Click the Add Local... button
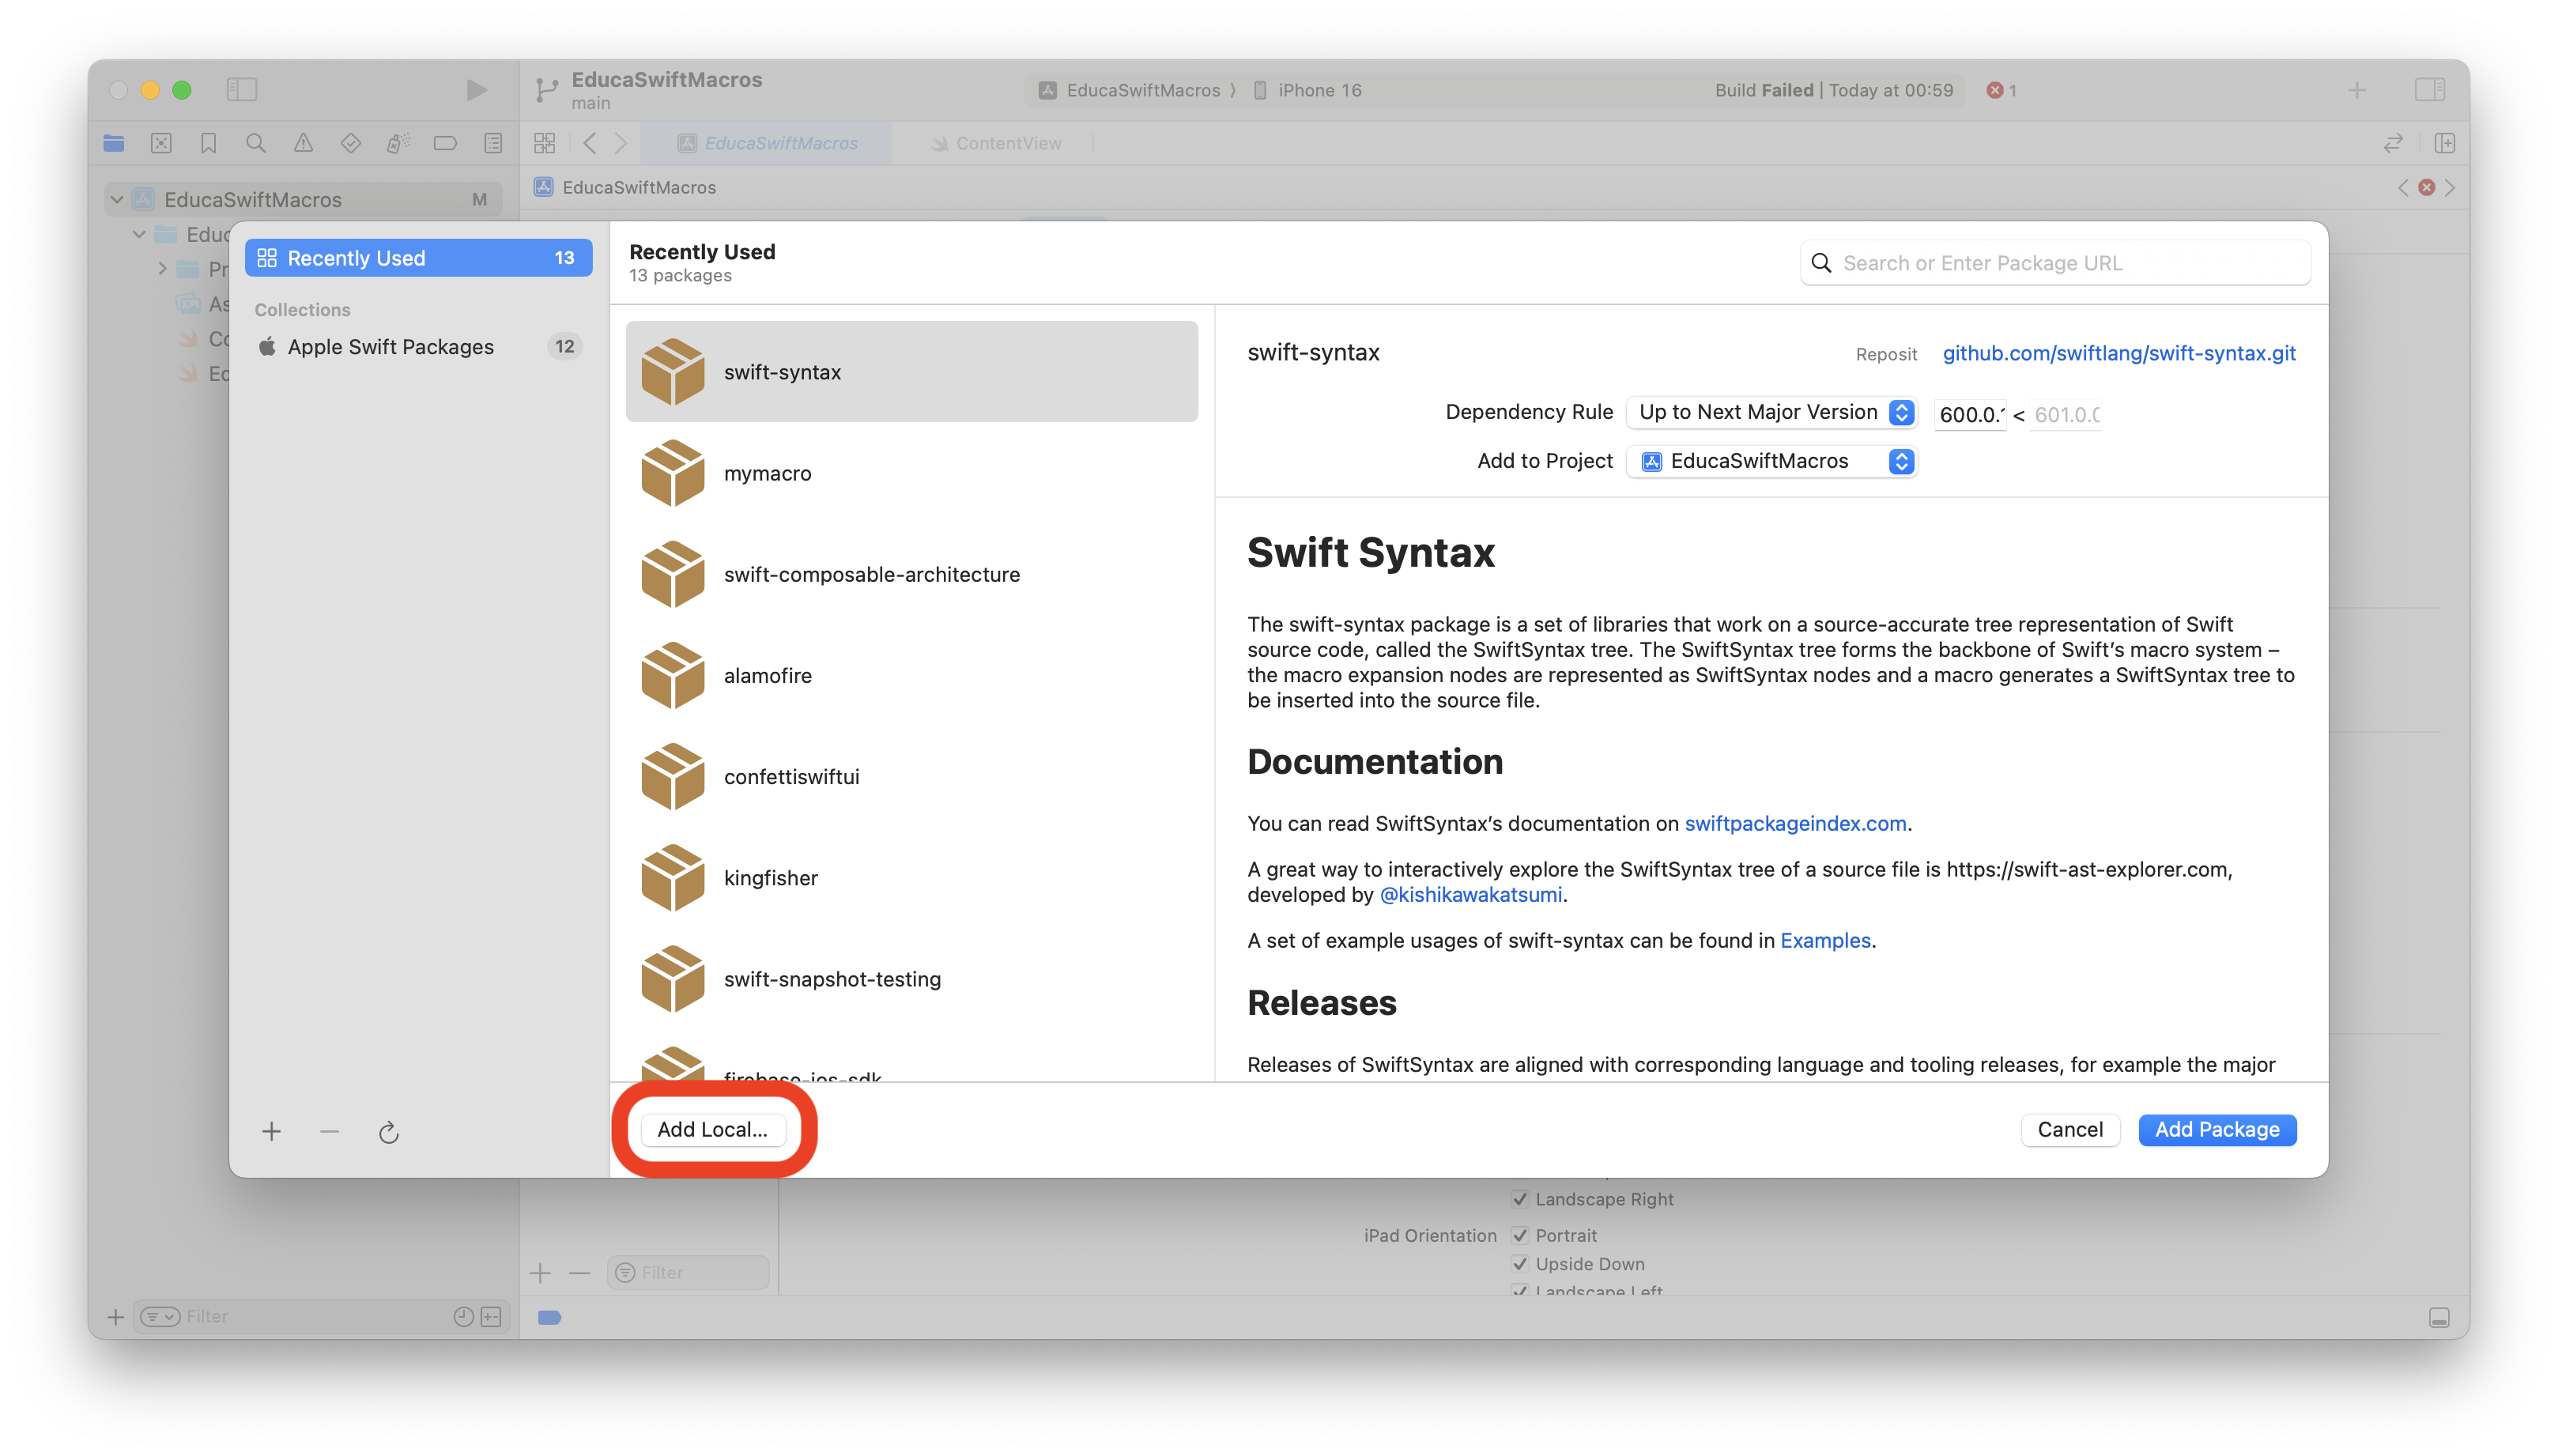This screenshot has width=2558, height=1456. coord(712,1129)
